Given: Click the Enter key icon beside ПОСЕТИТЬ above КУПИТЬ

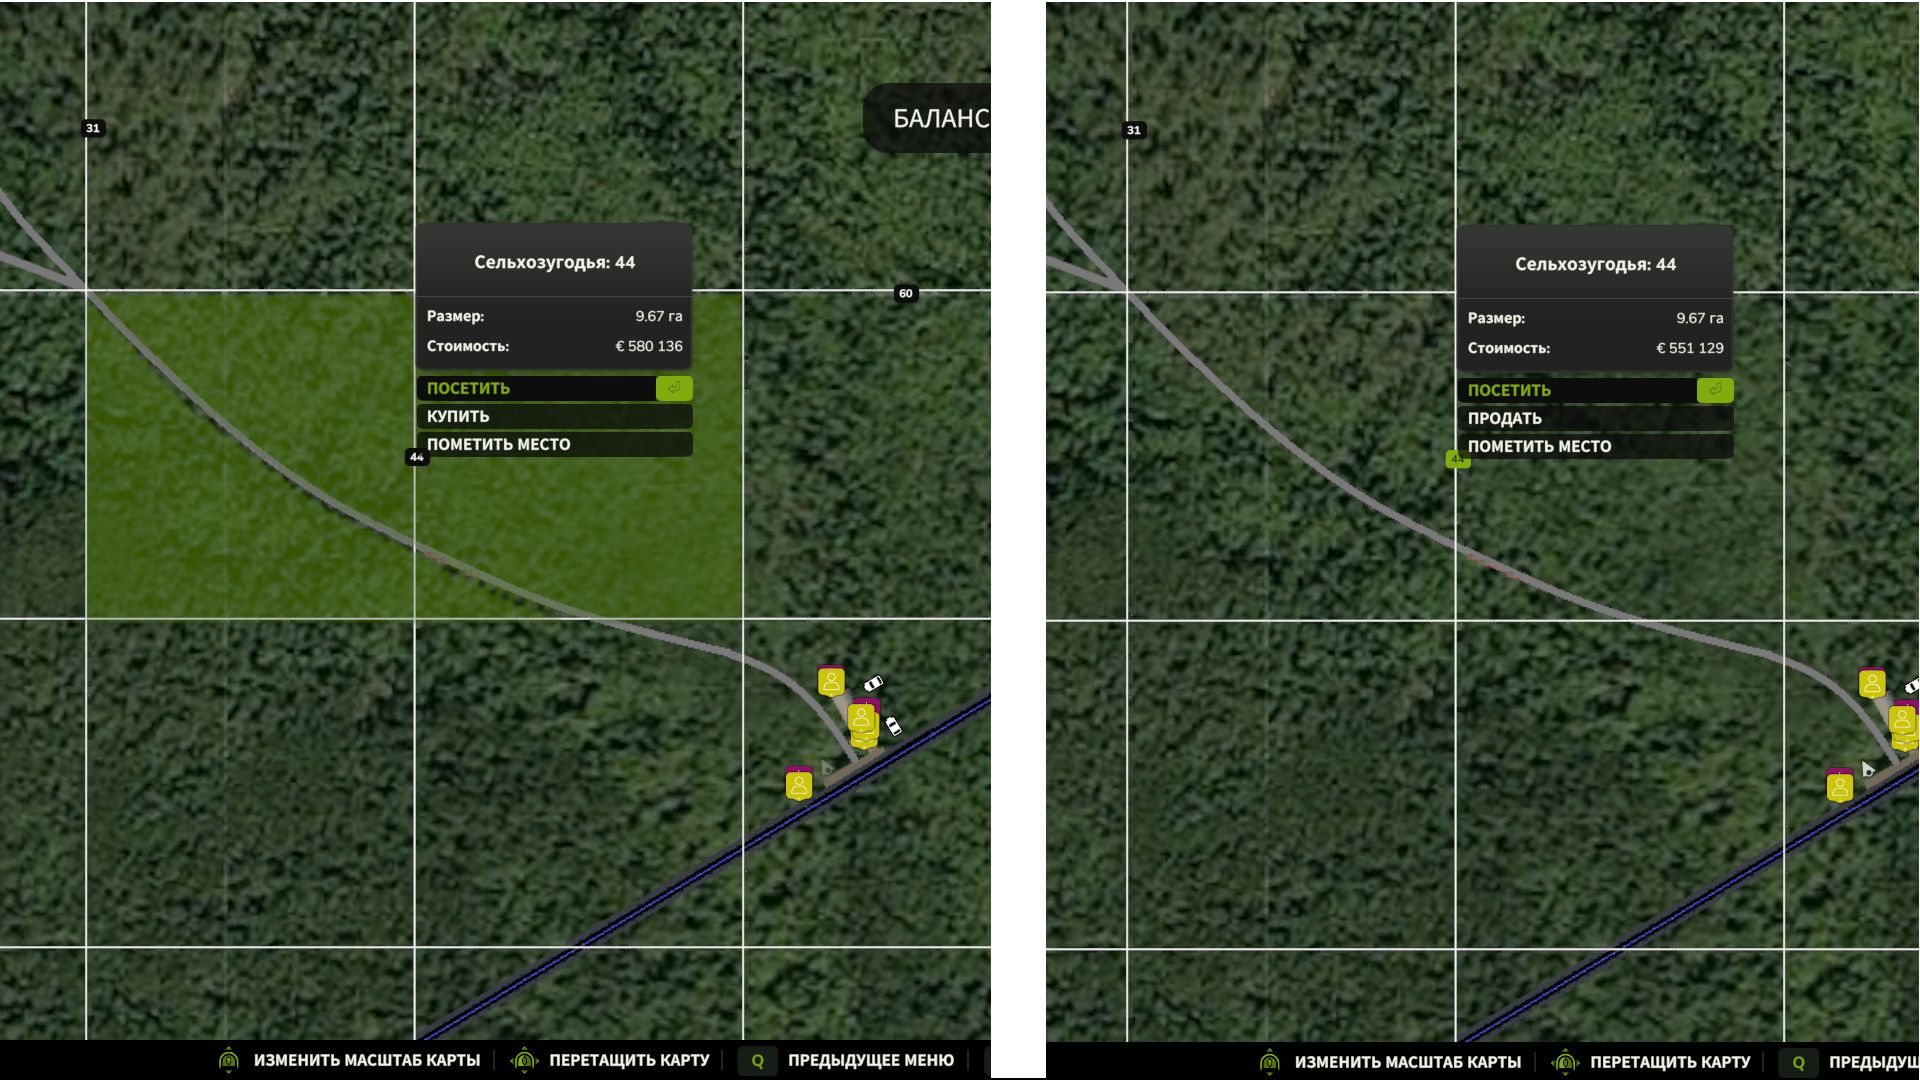Looking at the screenshot, I should pyautogui.click(x=674, y=388).
